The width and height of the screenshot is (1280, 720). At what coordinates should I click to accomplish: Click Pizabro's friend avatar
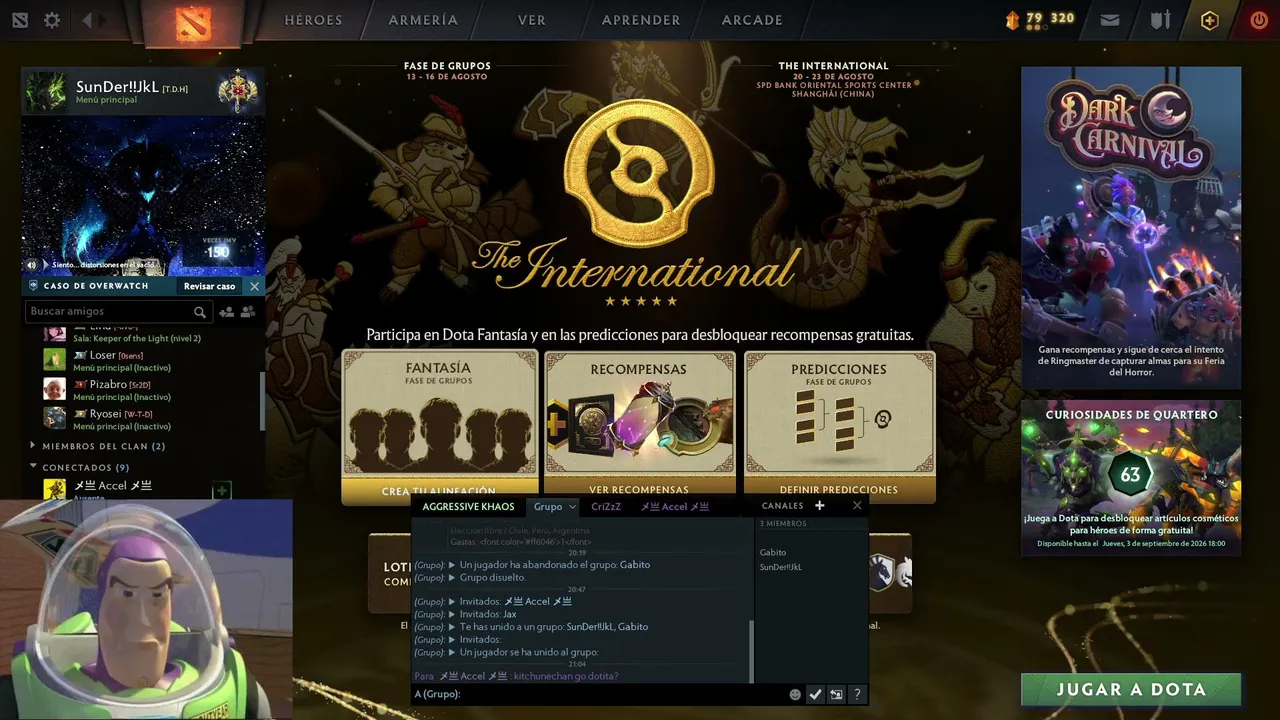click(x=55, y=389)
